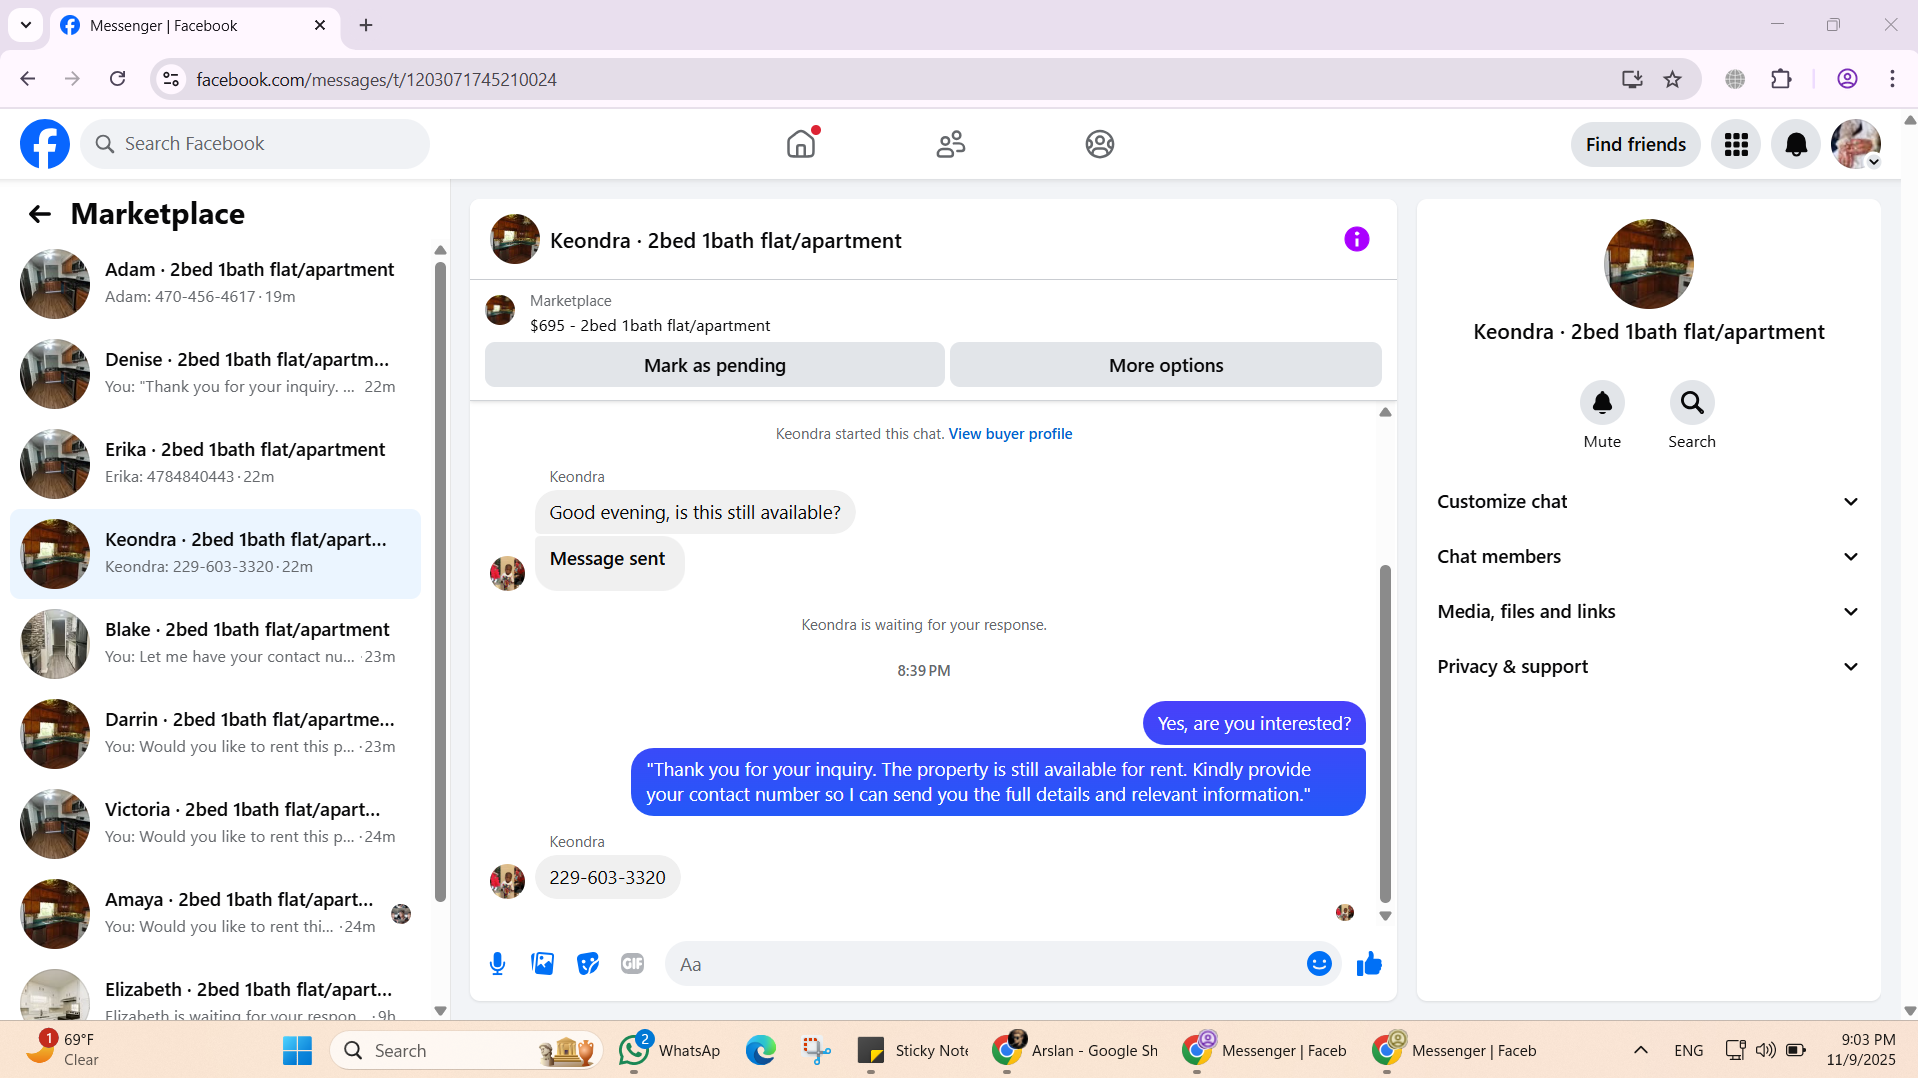Open Darrin 2bed 1bath conversation
1918x1078 pixels.
215,734
